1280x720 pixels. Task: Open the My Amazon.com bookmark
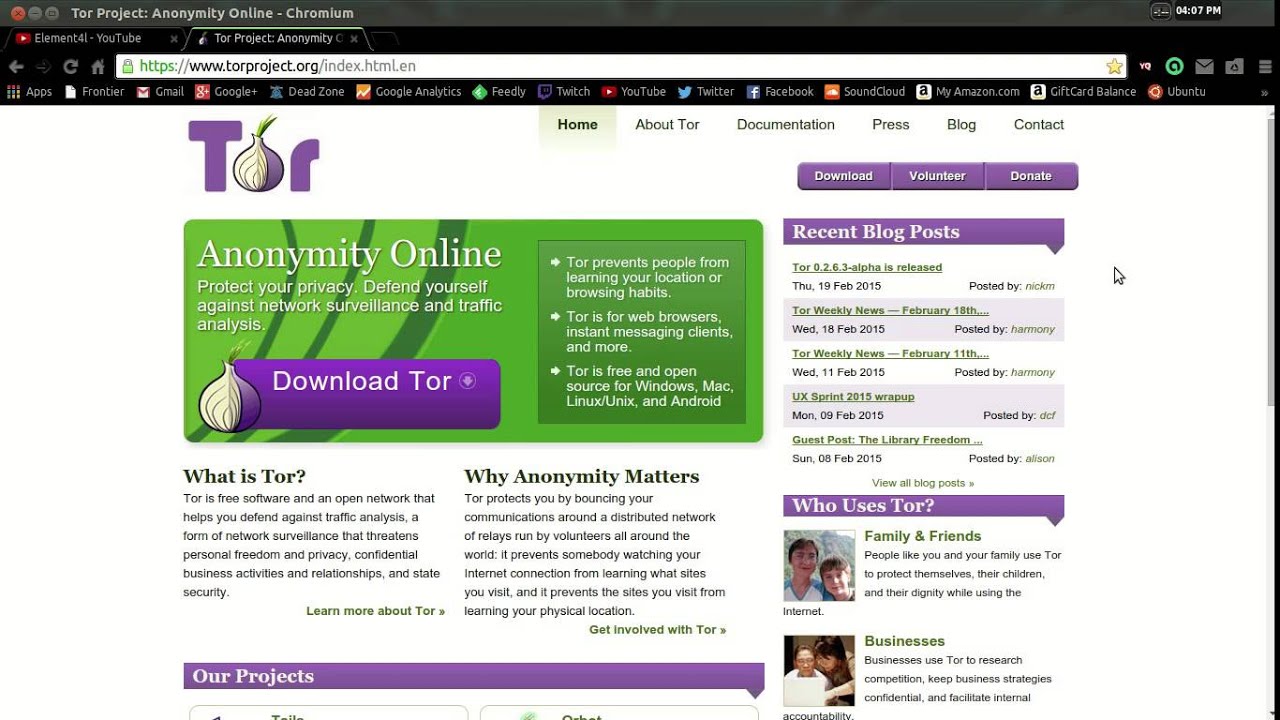(968, 91)
